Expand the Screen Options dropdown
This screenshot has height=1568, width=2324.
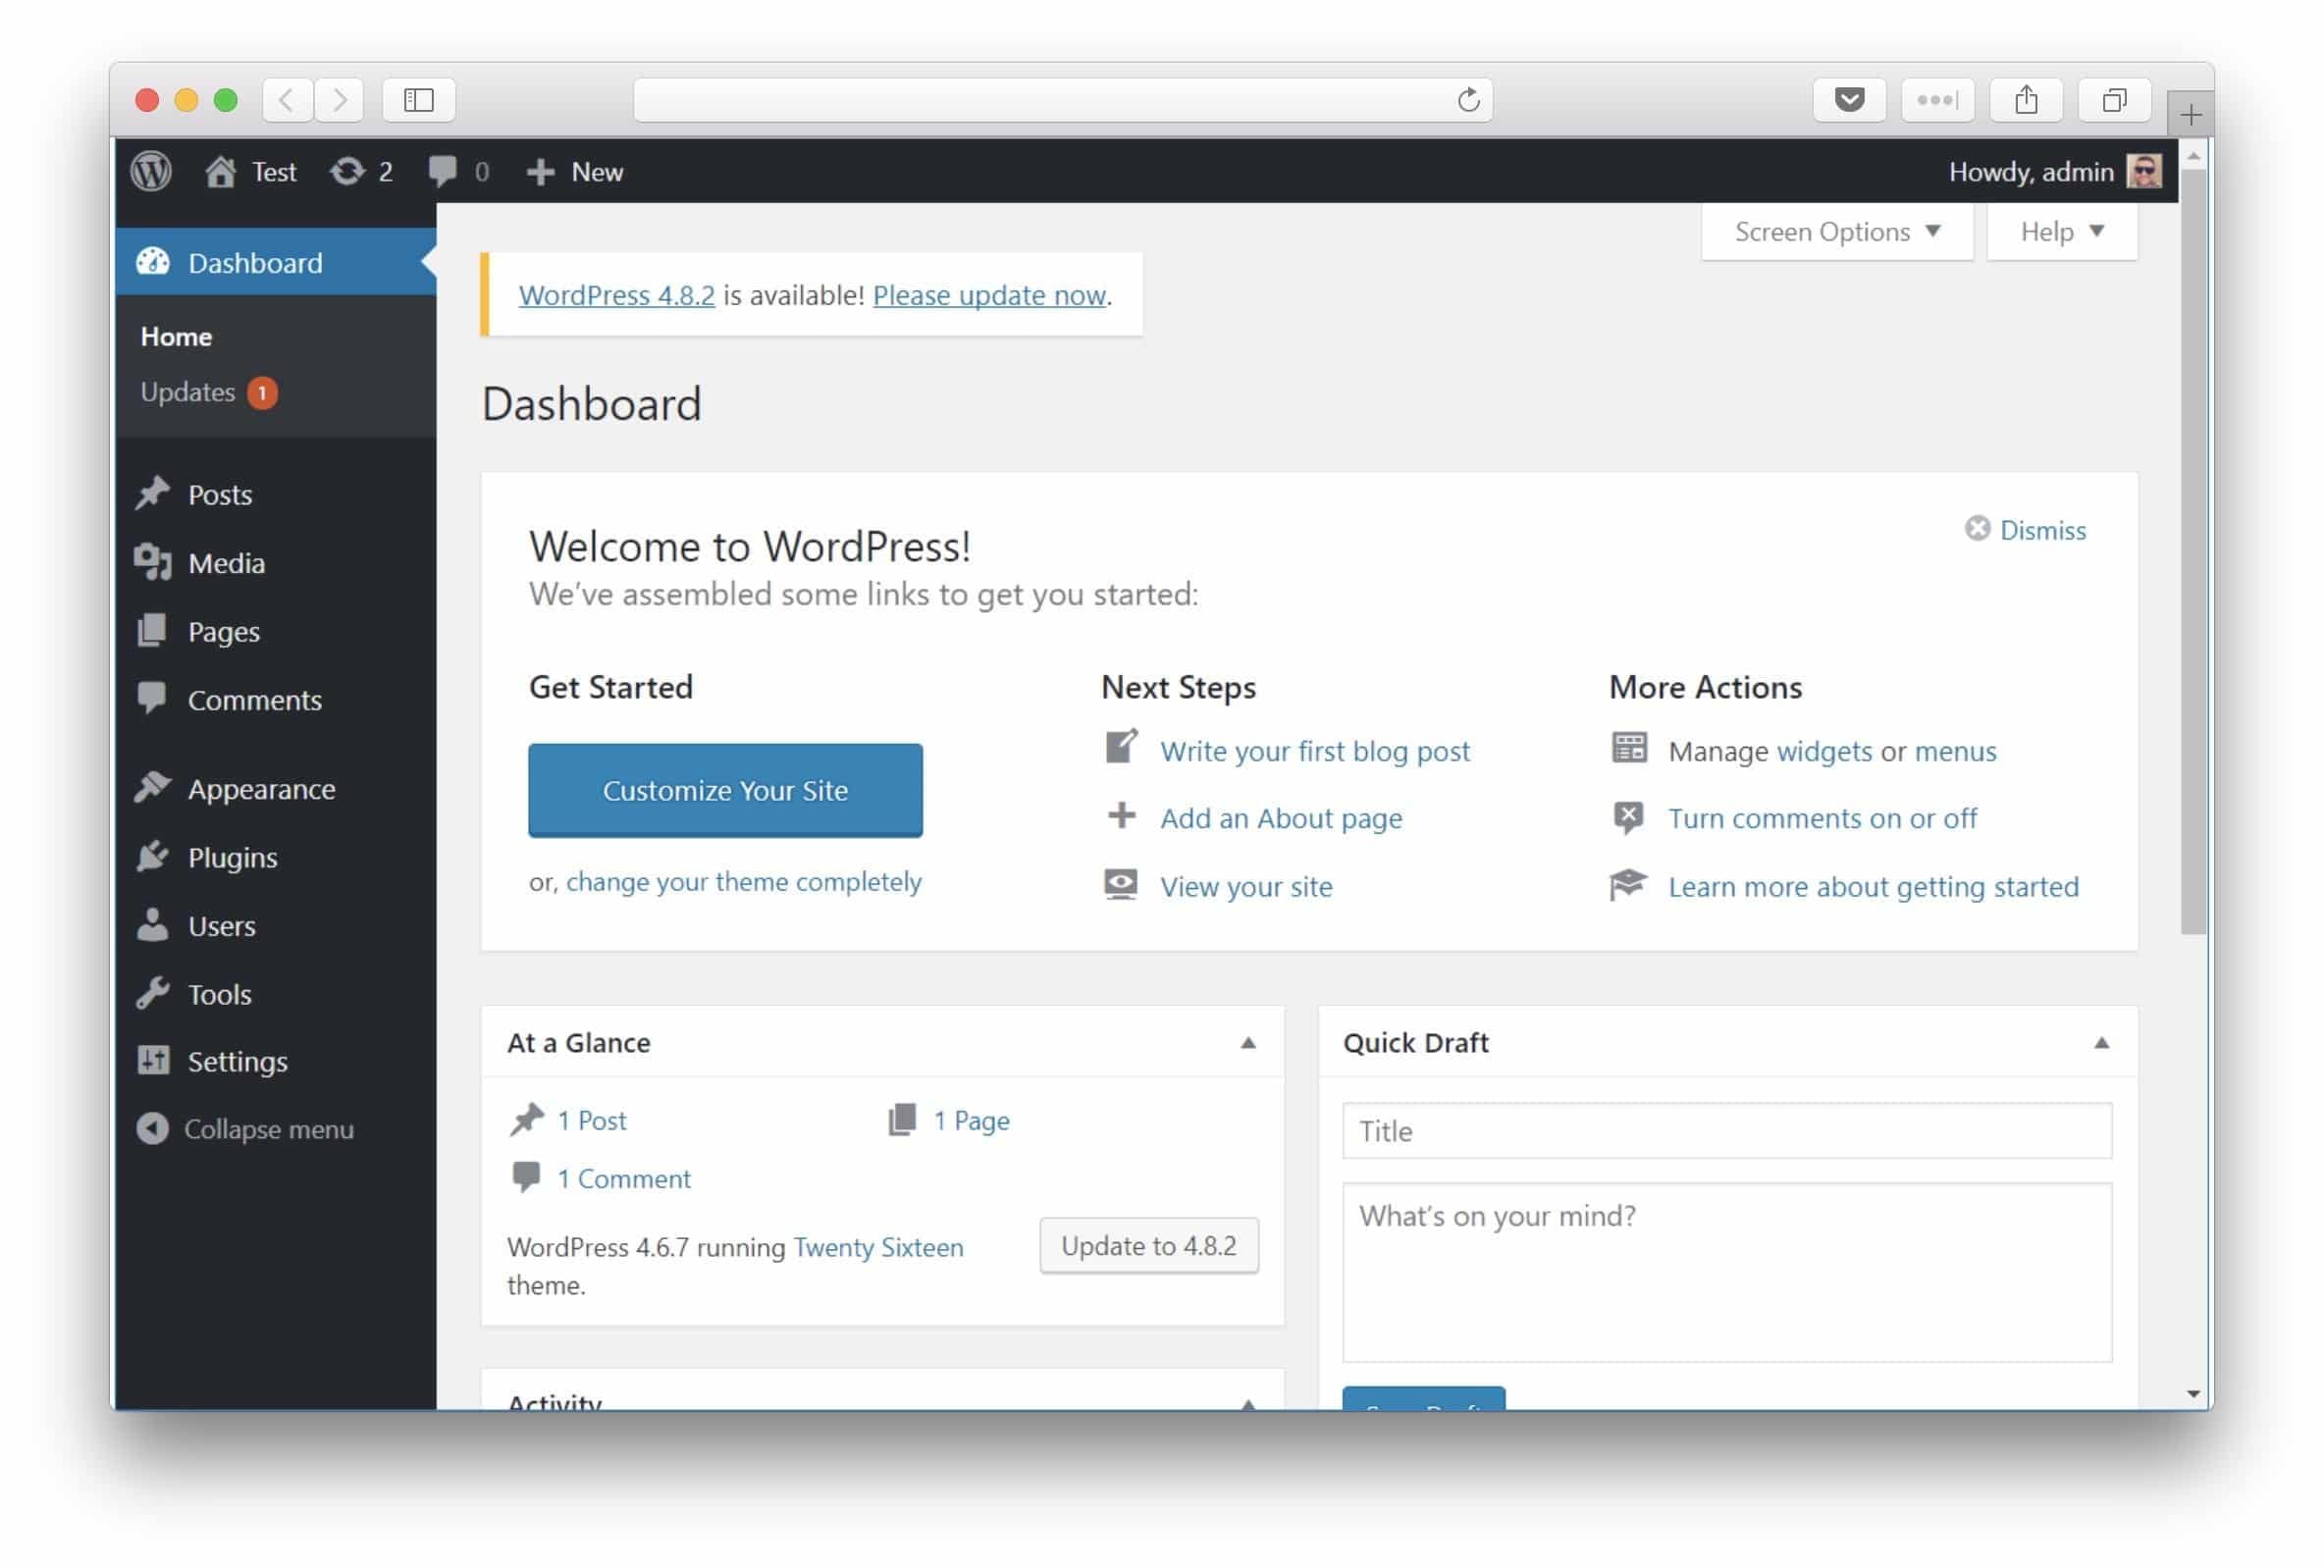[1836, 232]
